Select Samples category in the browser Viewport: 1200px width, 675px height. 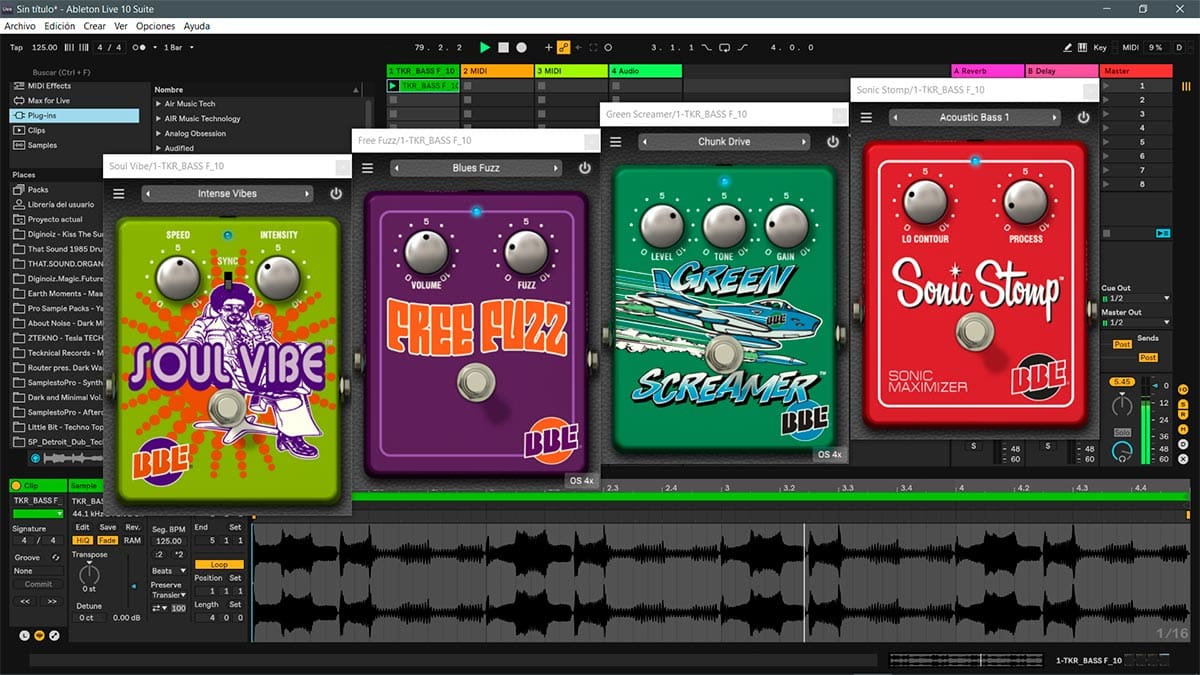coord(75,145)
